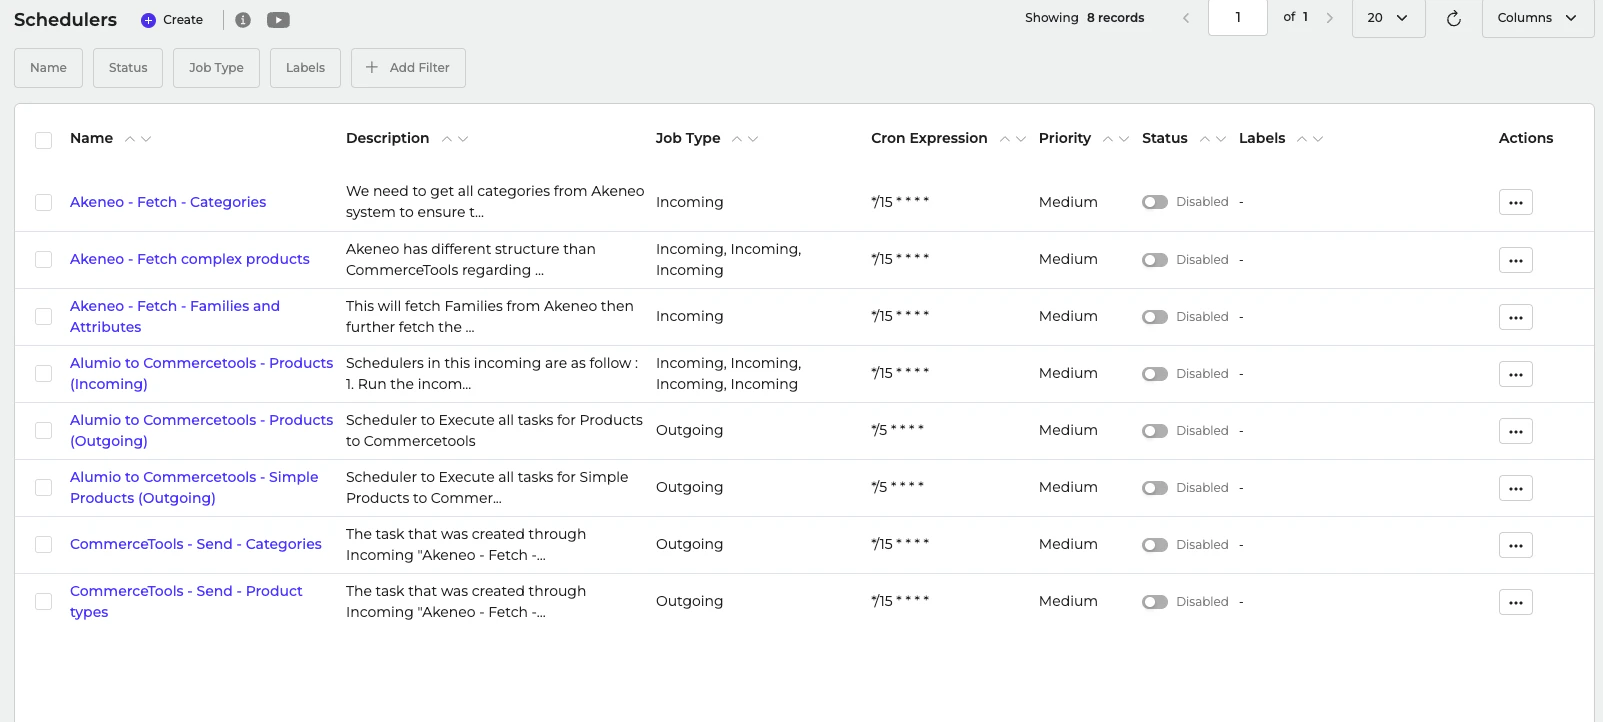Go to next page arrow

[1329, 18]
